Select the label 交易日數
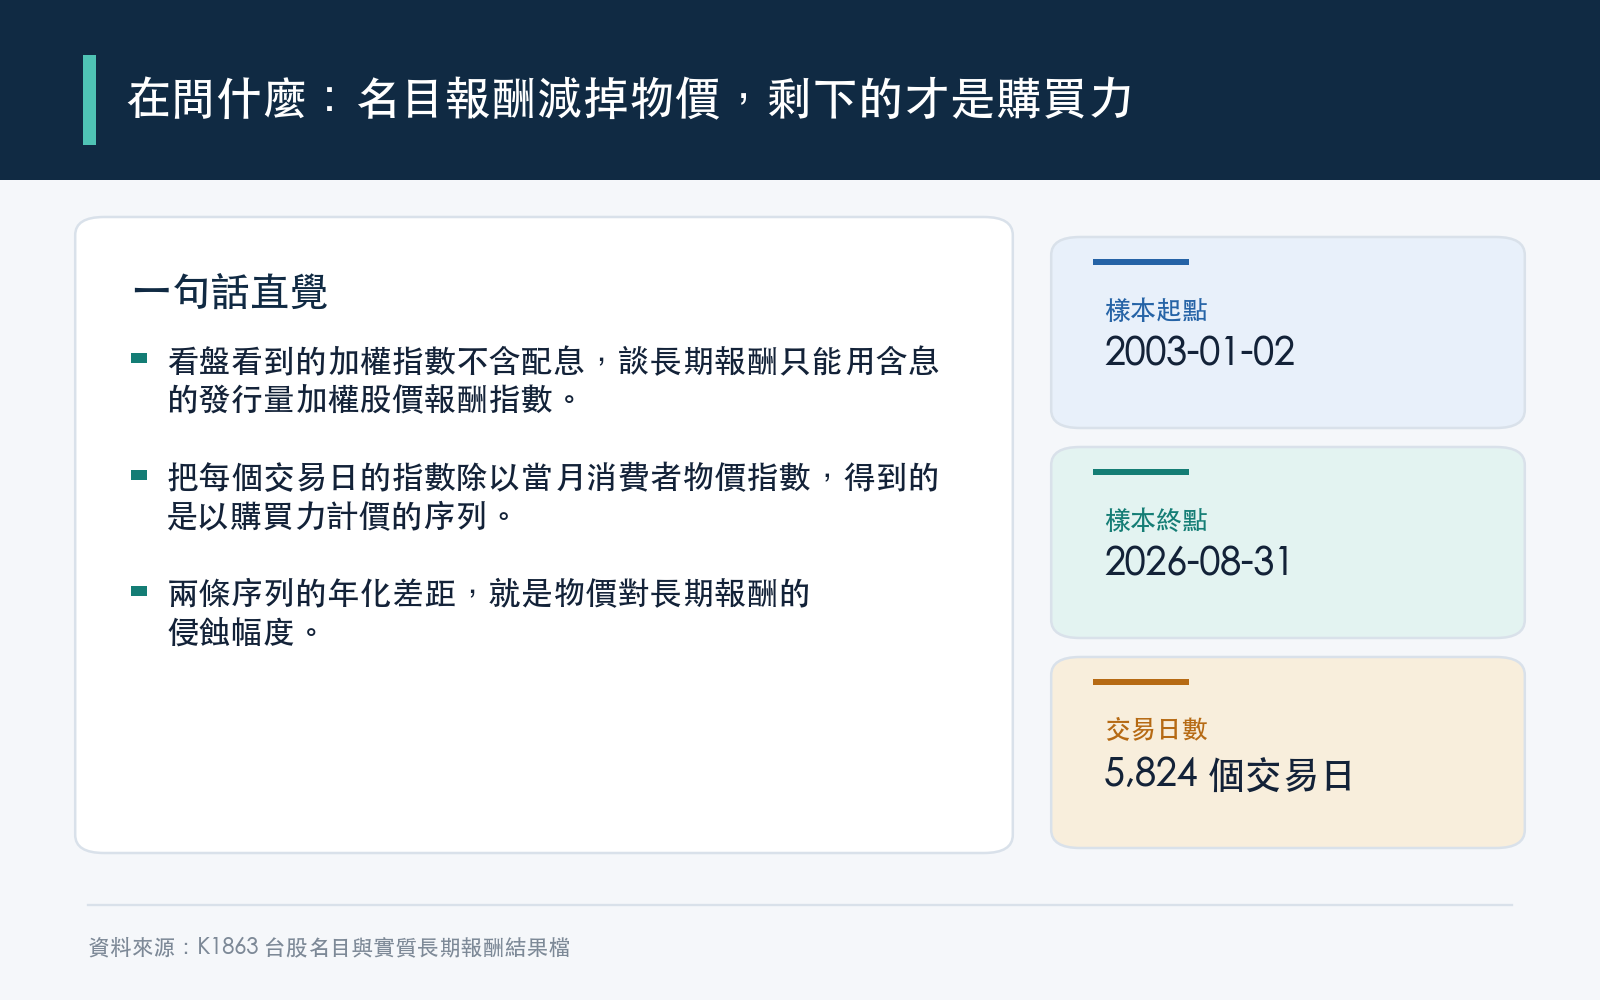 [1156, 729]
